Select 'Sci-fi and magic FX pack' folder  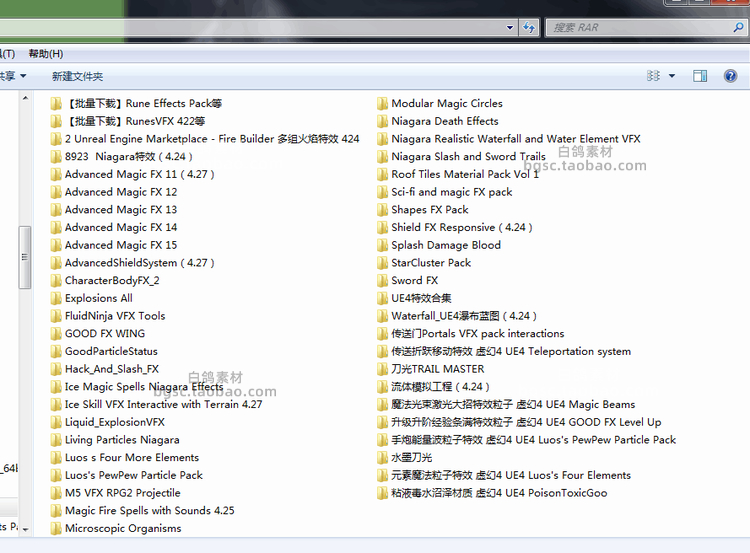(x=452, y=192)
